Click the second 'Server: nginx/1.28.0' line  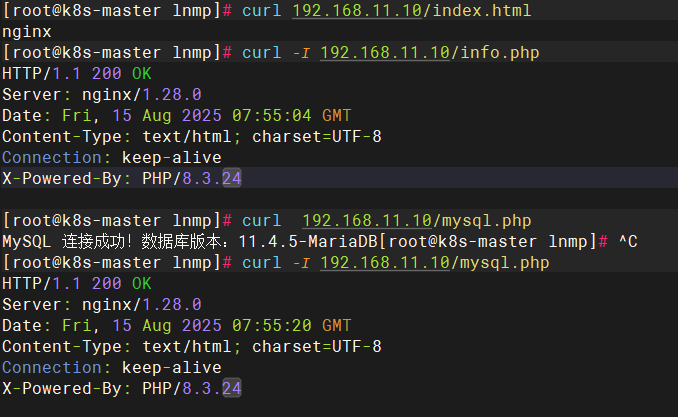pos(102,305)
